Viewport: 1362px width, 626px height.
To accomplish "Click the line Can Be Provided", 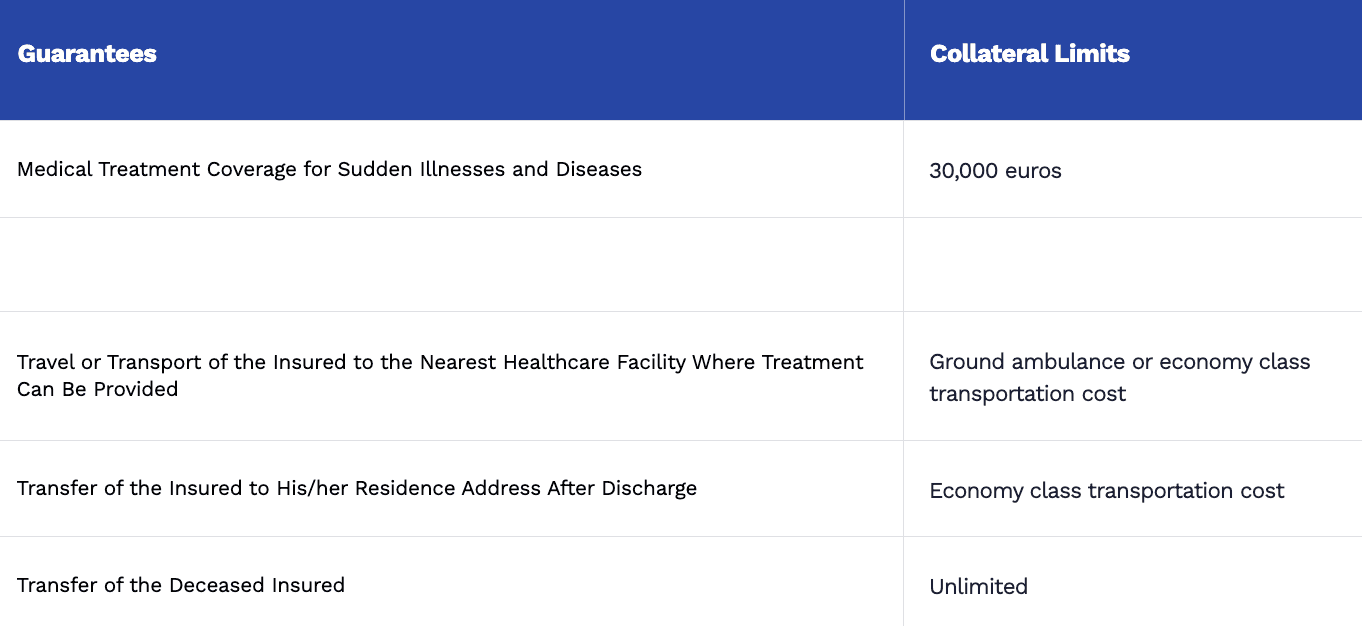I will [97, 389].
